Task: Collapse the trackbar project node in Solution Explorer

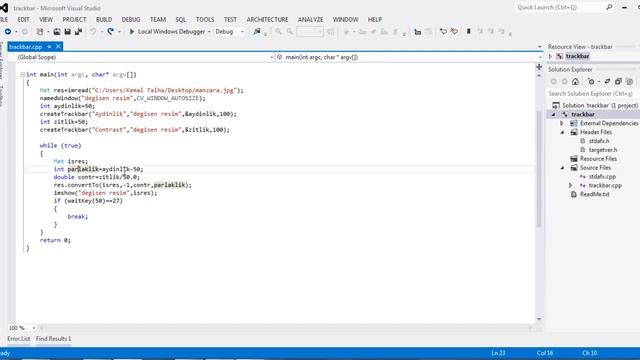Action: [x=554, y=114]
